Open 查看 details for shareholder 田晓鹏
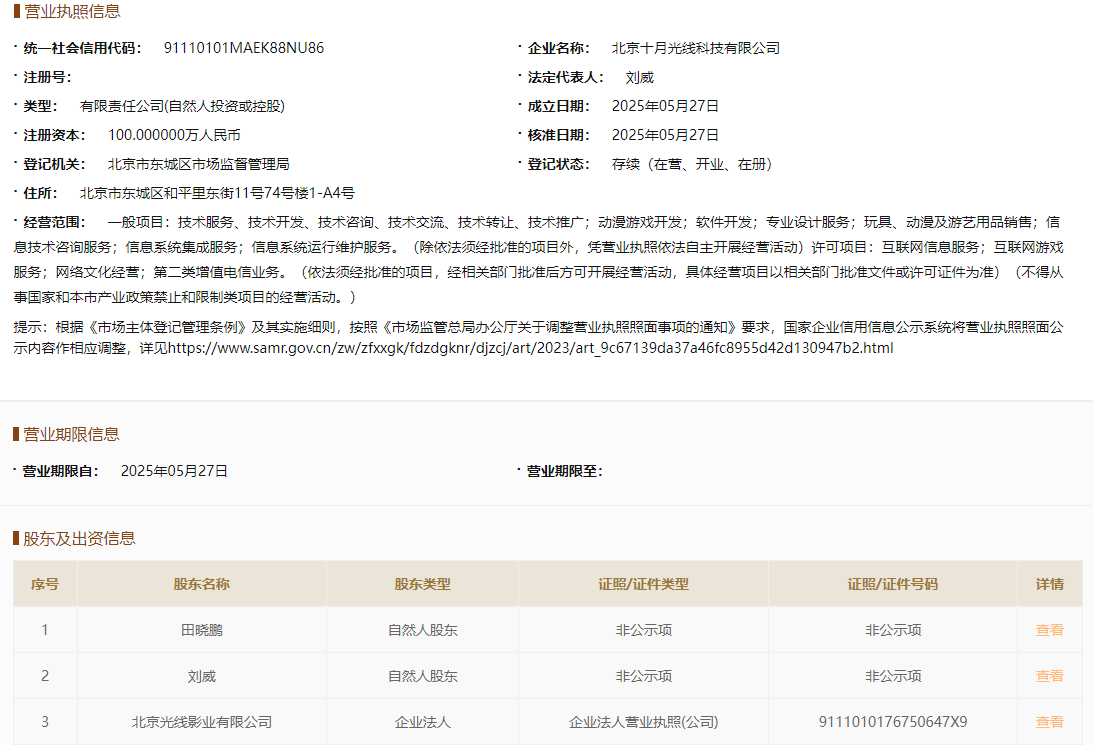Image resolution: width=1093 pixels, height=745 pixels. (x=1049, y=630)
